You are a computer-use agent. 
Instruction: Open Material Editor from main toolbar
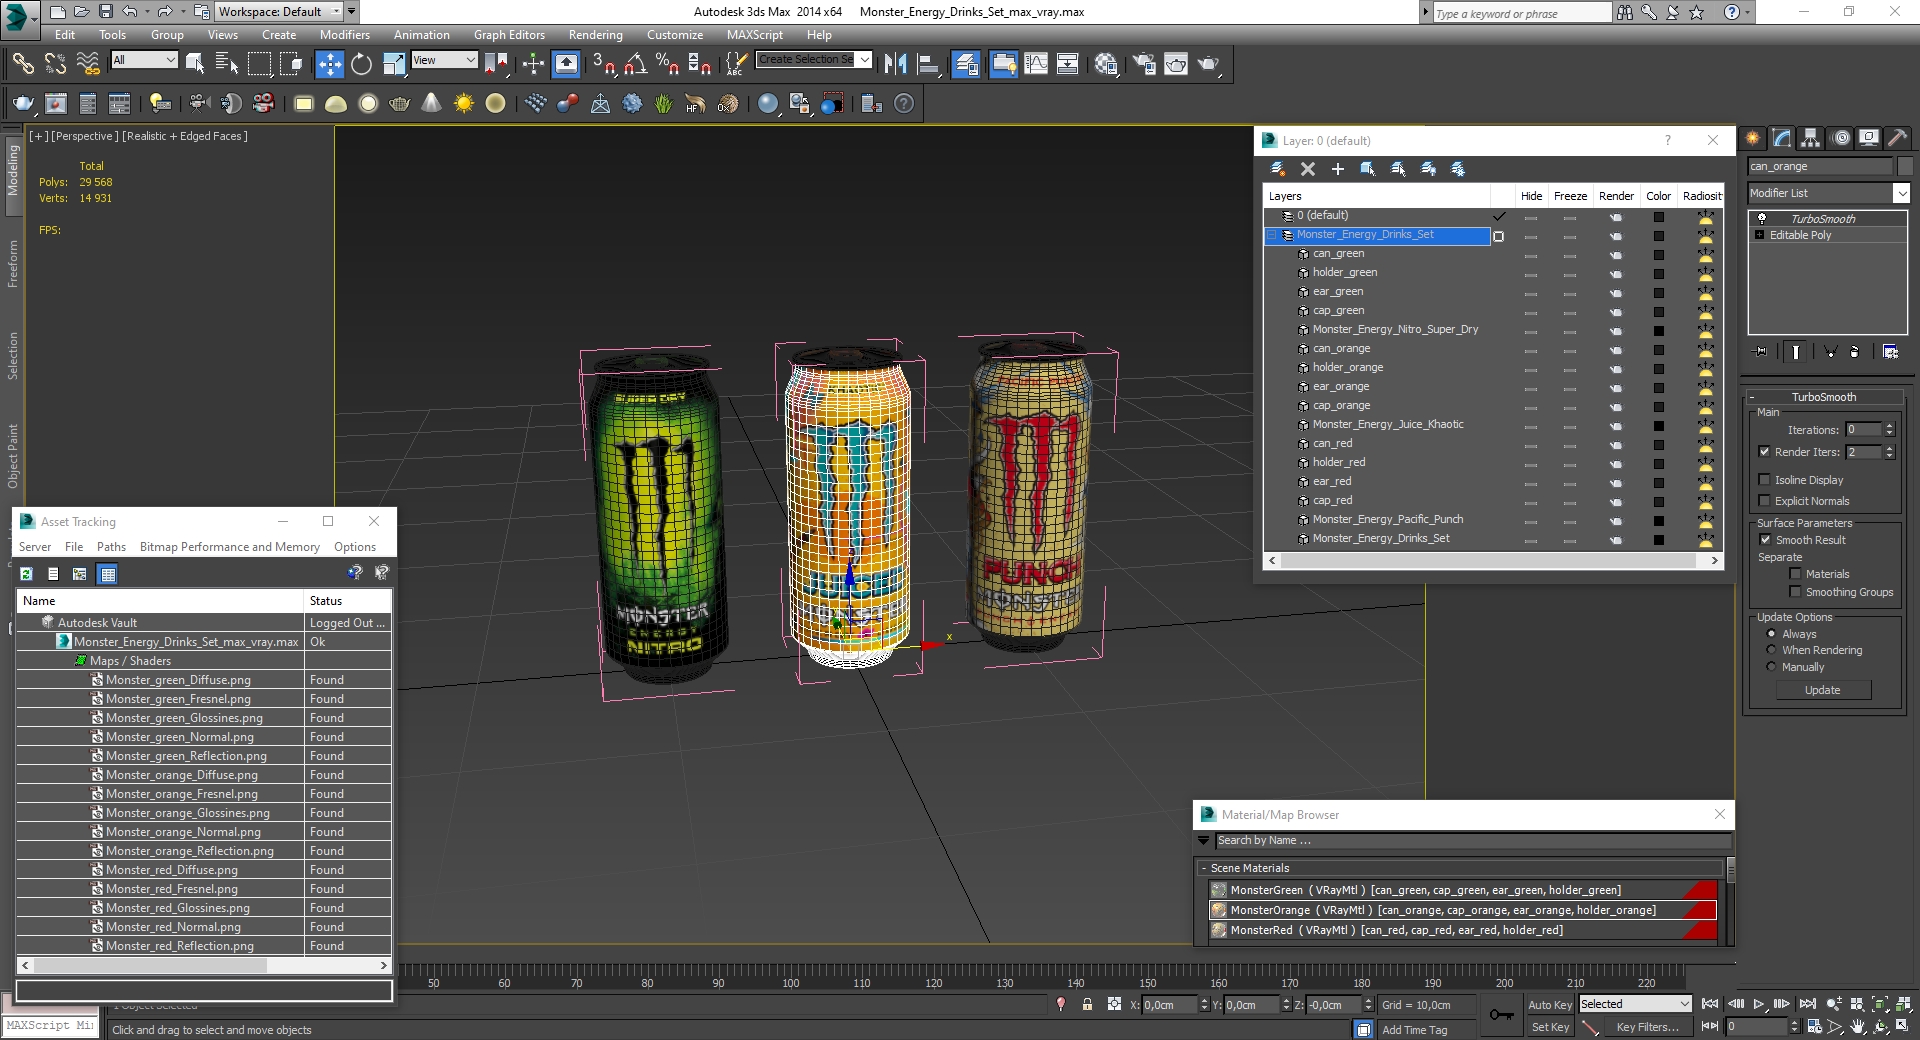pyautogui.click(x=1106, y=64)
